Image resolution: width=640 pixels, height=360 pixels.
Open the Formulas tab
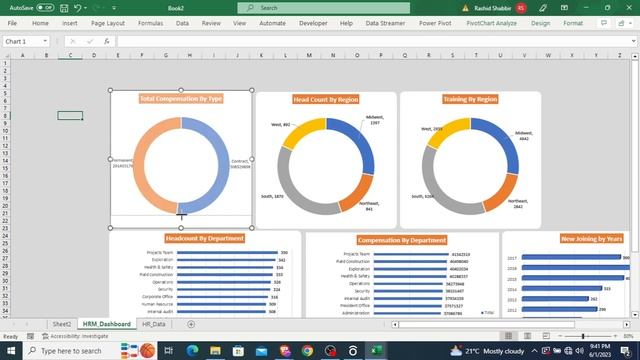click(151, 23)
